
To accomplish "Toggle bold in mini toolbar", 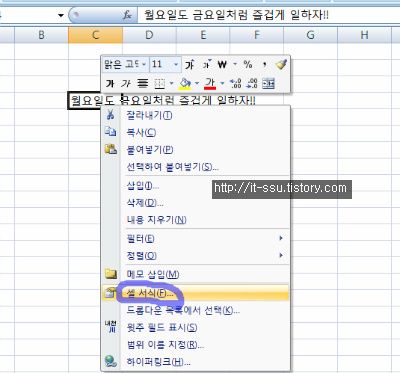I will tap(110, 83).
